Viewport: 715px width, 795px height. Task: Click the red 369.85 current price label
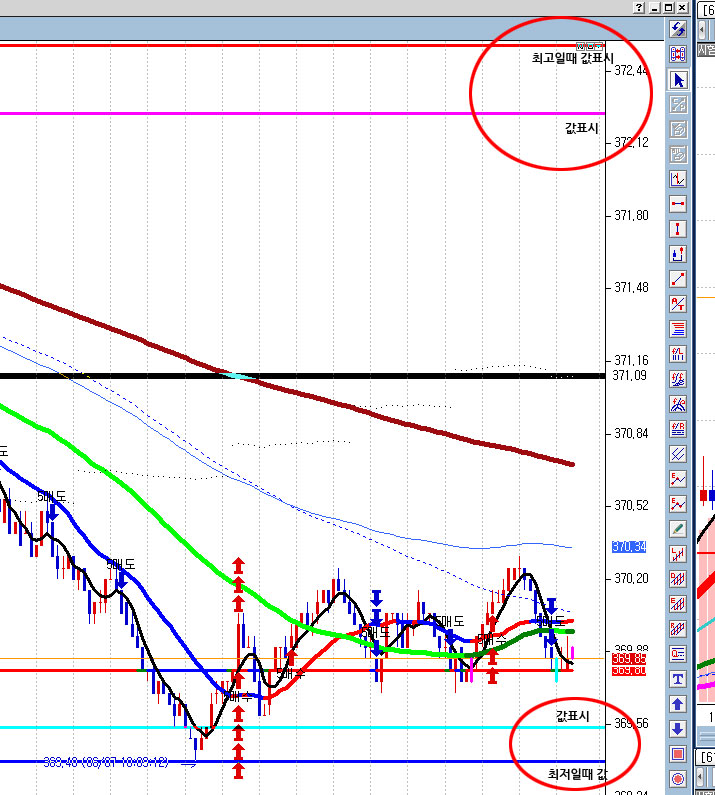coord(628,659)
